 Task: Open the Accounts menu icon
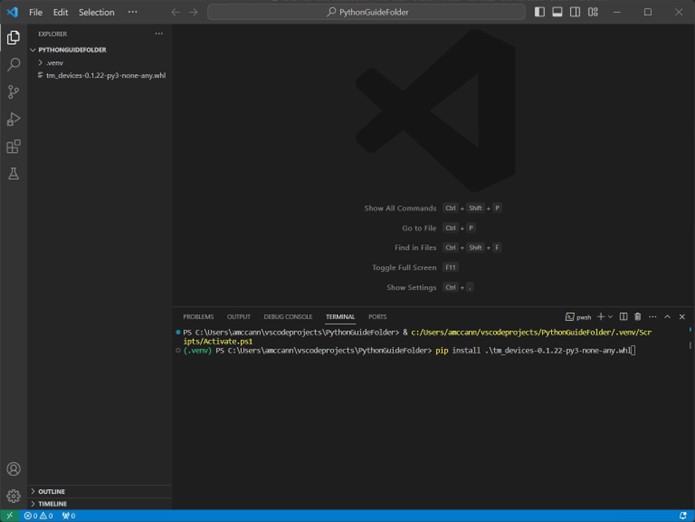(13, 469)
